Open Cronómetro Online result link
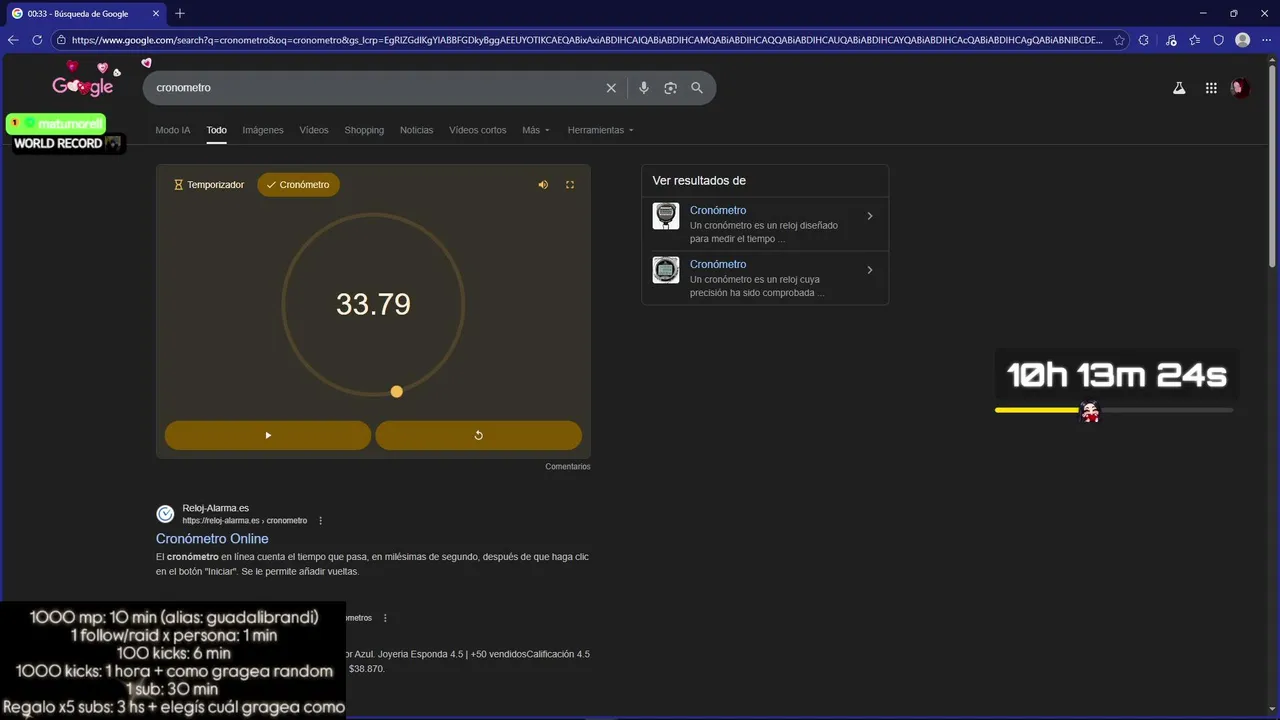Screen dimensions: 1280x720 [x=212, y=539]
